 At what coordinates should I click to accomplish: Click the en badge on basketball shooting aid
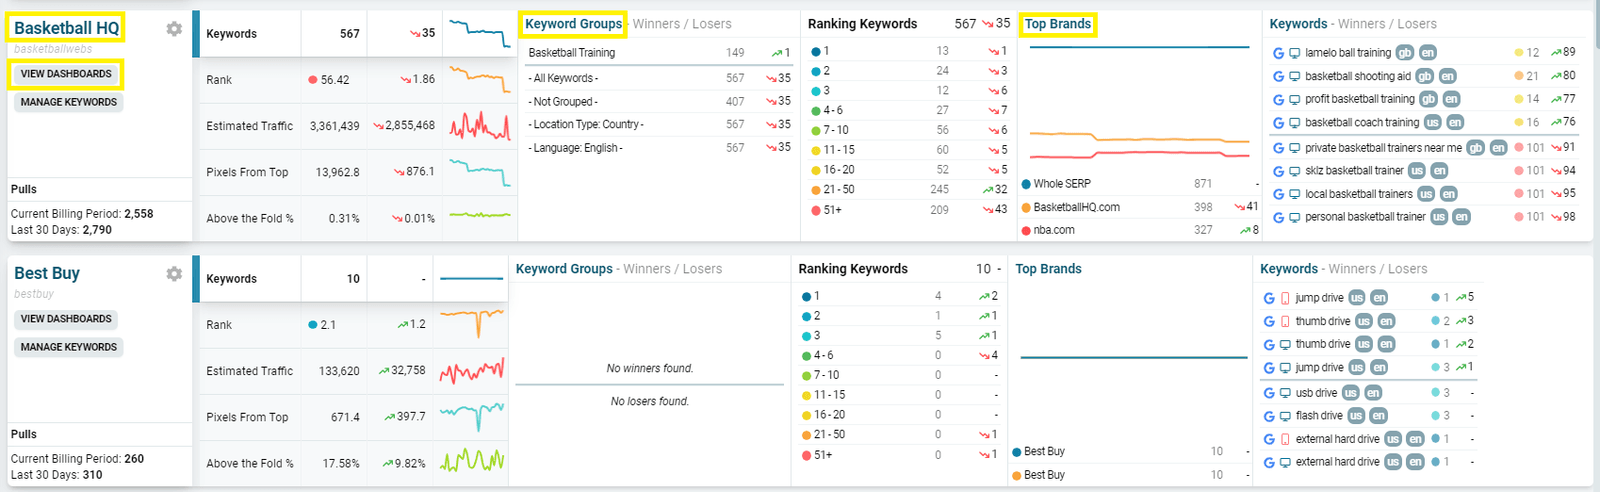pos(1447,76)
